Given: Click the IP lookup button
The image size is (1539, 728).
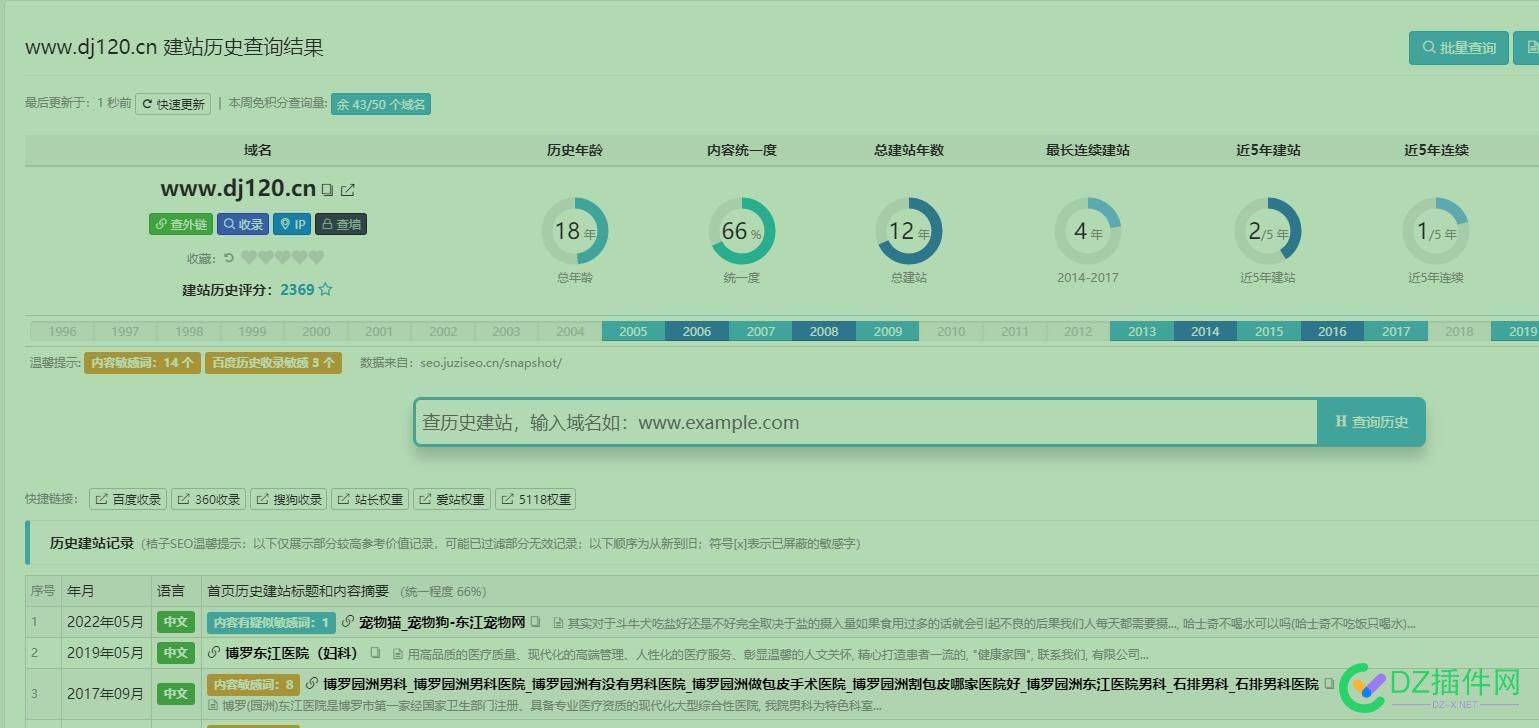Looking at the screenshot, I should pyautogui.click(x=292, y=224).
